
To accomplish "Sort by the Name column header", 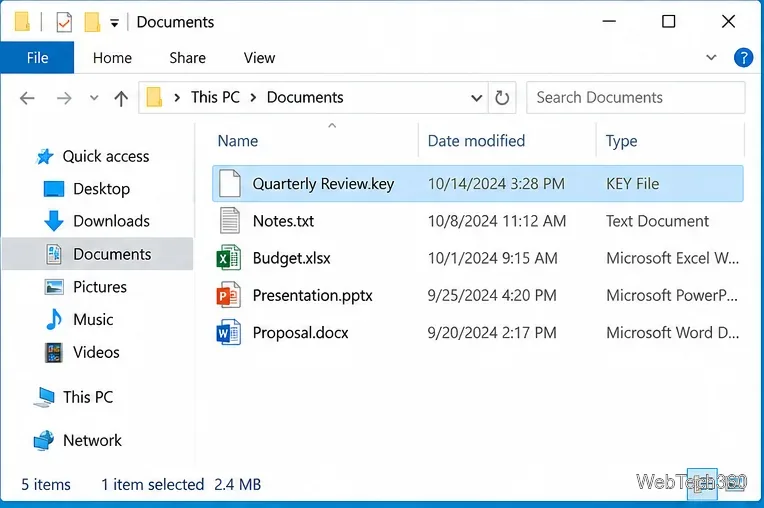I will [238, 141].
